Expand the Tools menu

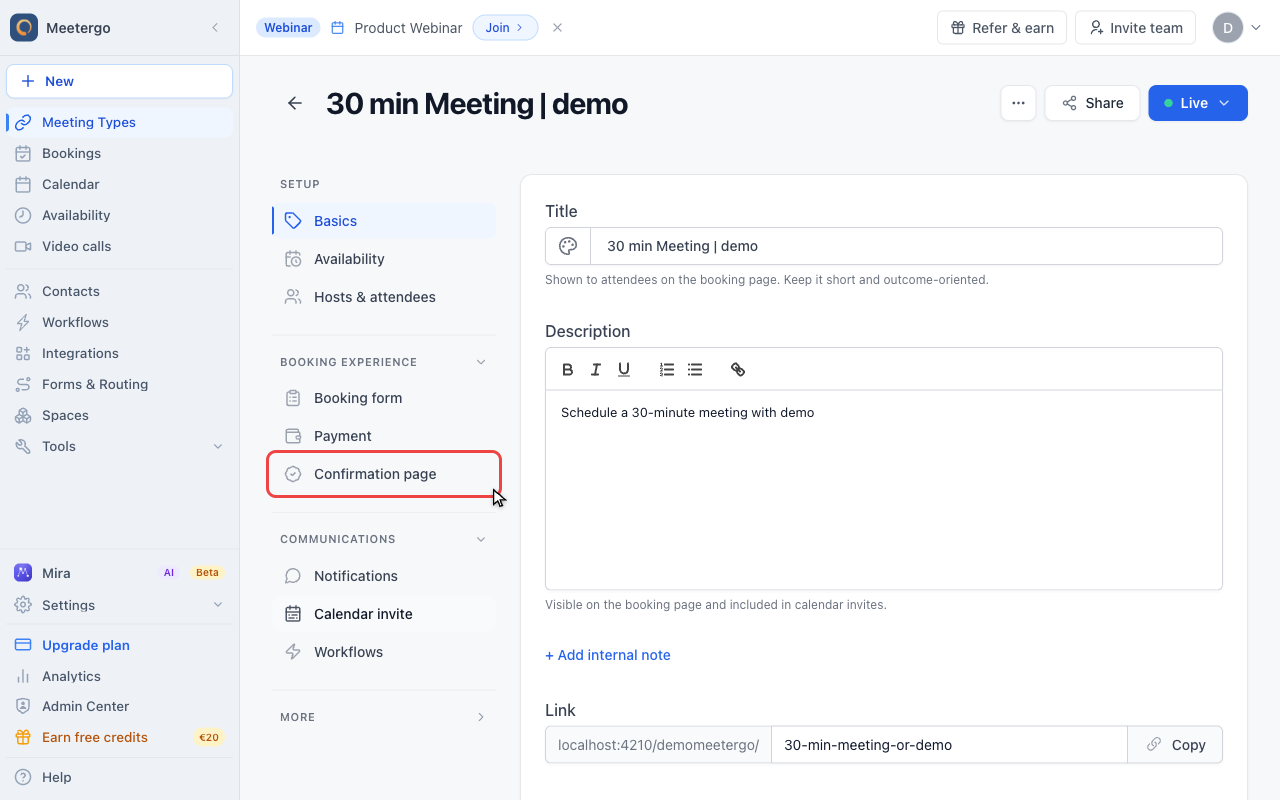(119, 446)
